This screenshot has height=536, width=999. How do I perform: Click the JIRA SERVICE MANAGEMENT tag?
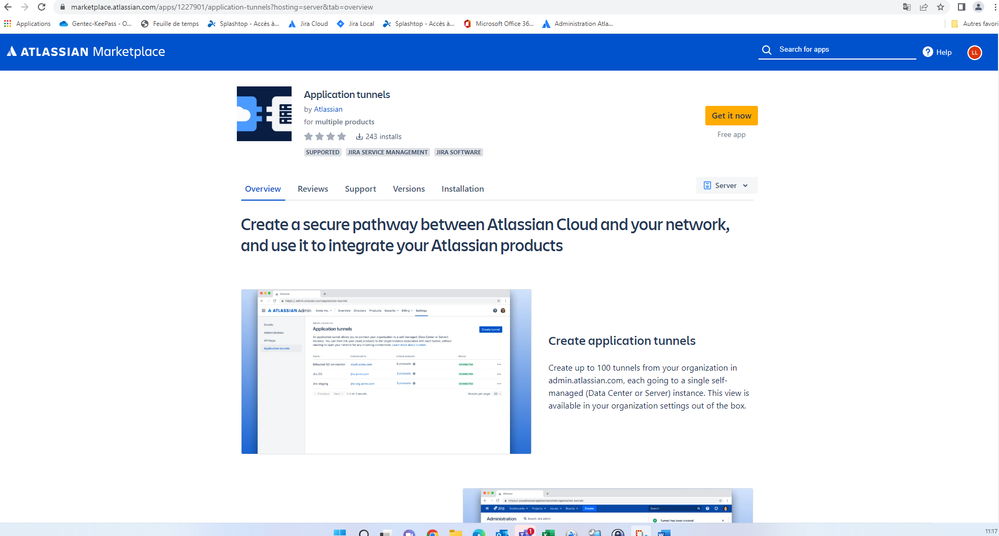pyautogui.click(x=388, y=152)
